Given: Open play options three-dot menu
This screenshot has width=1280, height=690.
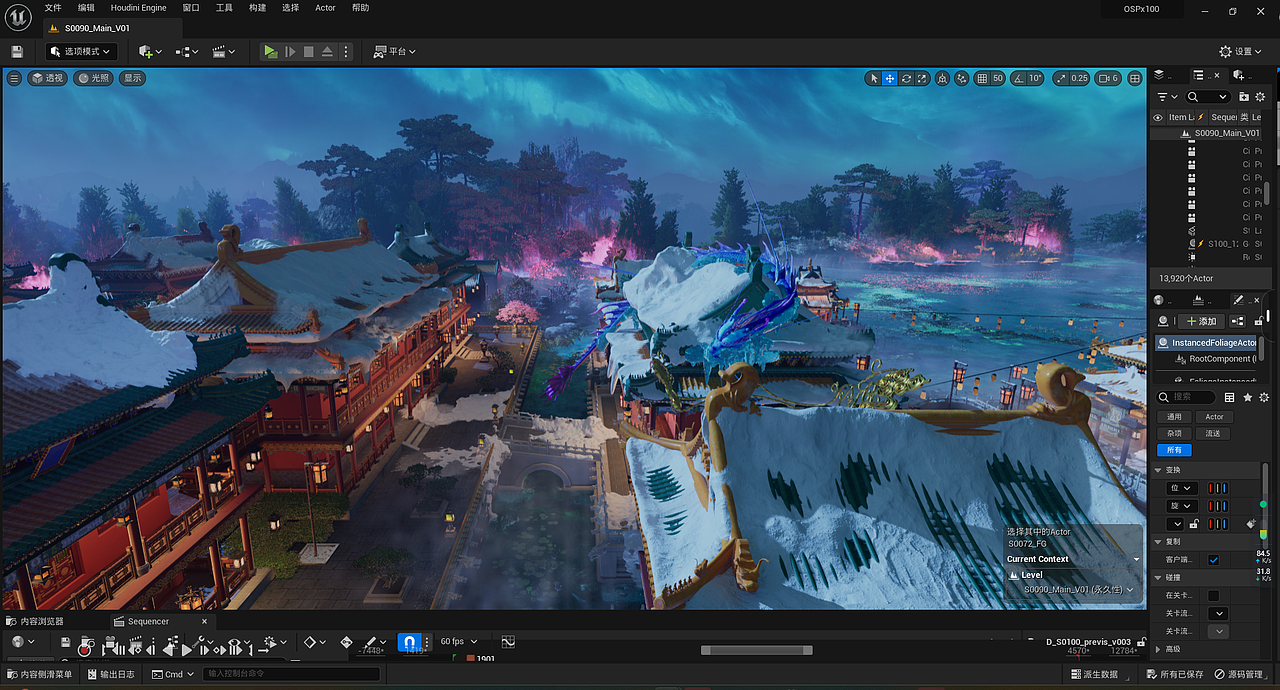Looking at the screenshot, I should [346, 51].
